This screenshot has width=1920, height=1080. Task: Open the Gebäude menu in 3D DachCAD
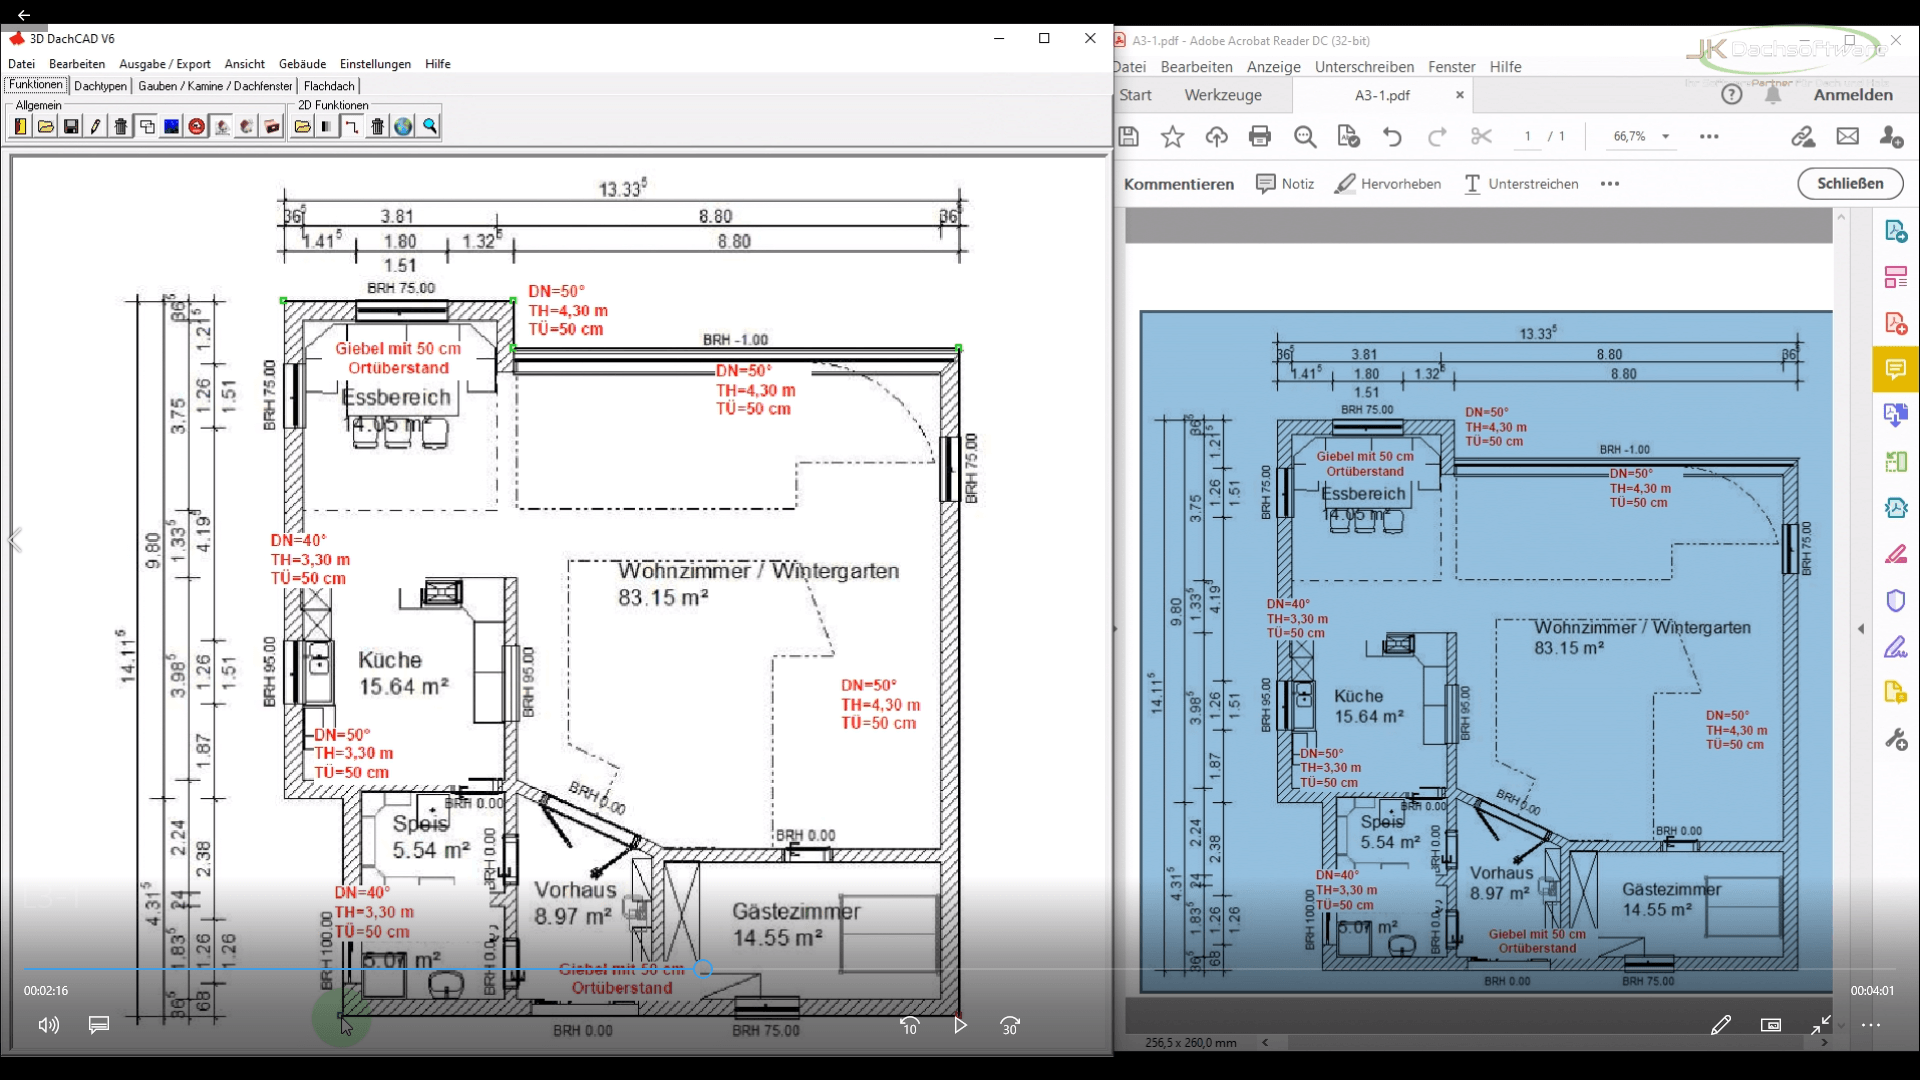tap(301, 63)
